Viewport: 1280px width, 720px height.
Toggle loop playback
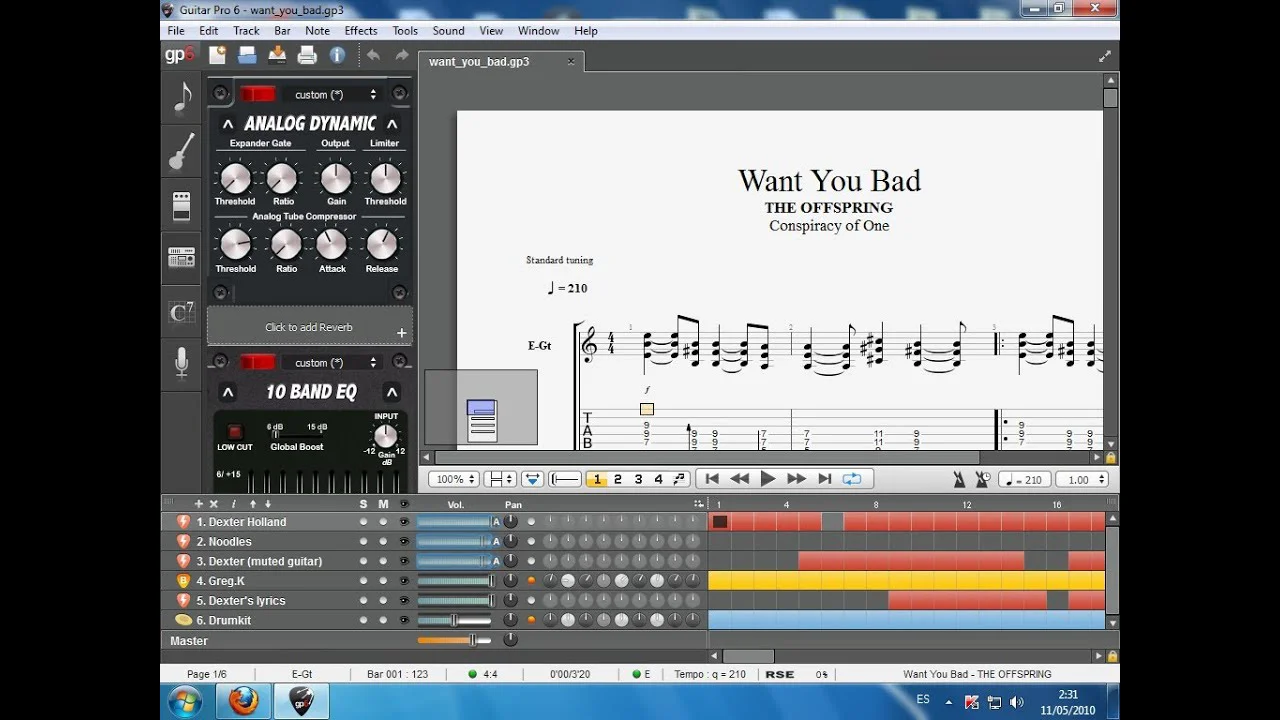tap(852, 479)
